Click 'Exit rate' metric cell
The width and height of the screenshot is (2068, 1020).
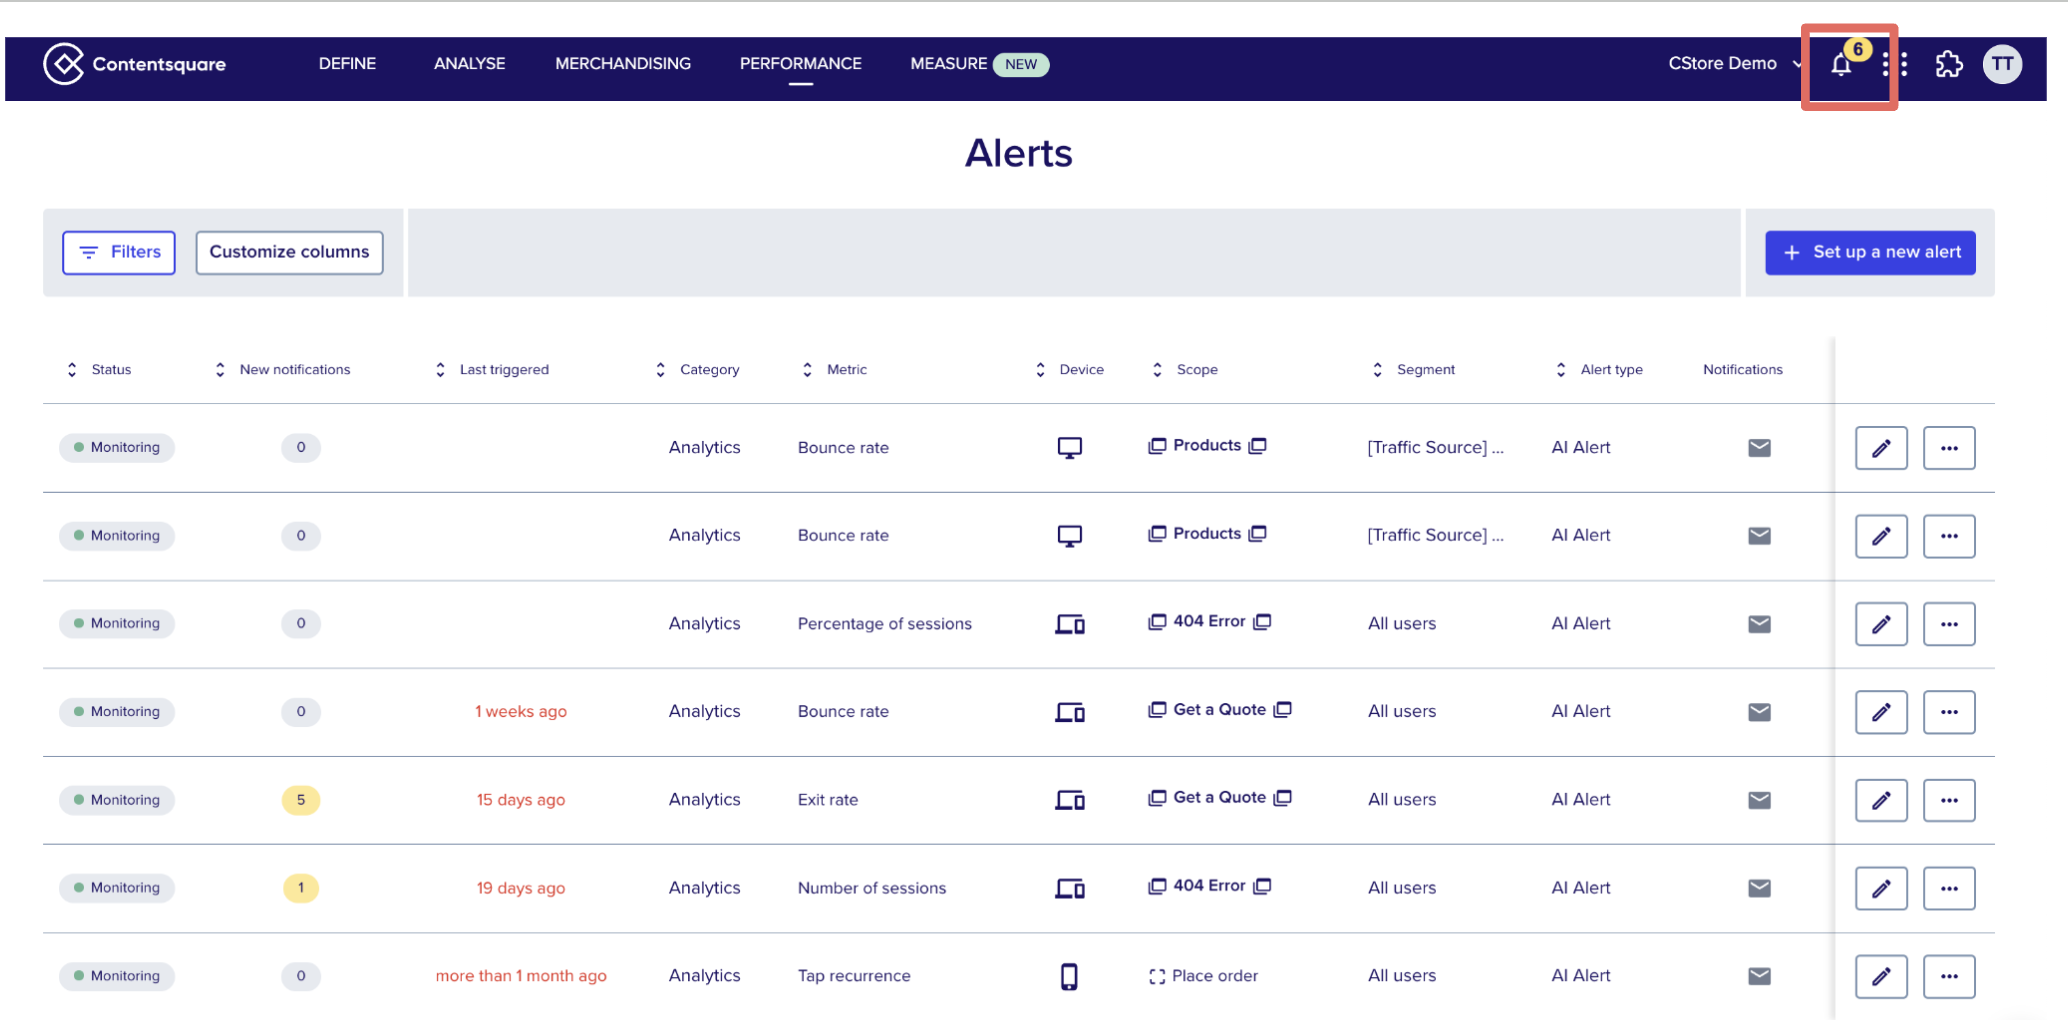[828, 800]
